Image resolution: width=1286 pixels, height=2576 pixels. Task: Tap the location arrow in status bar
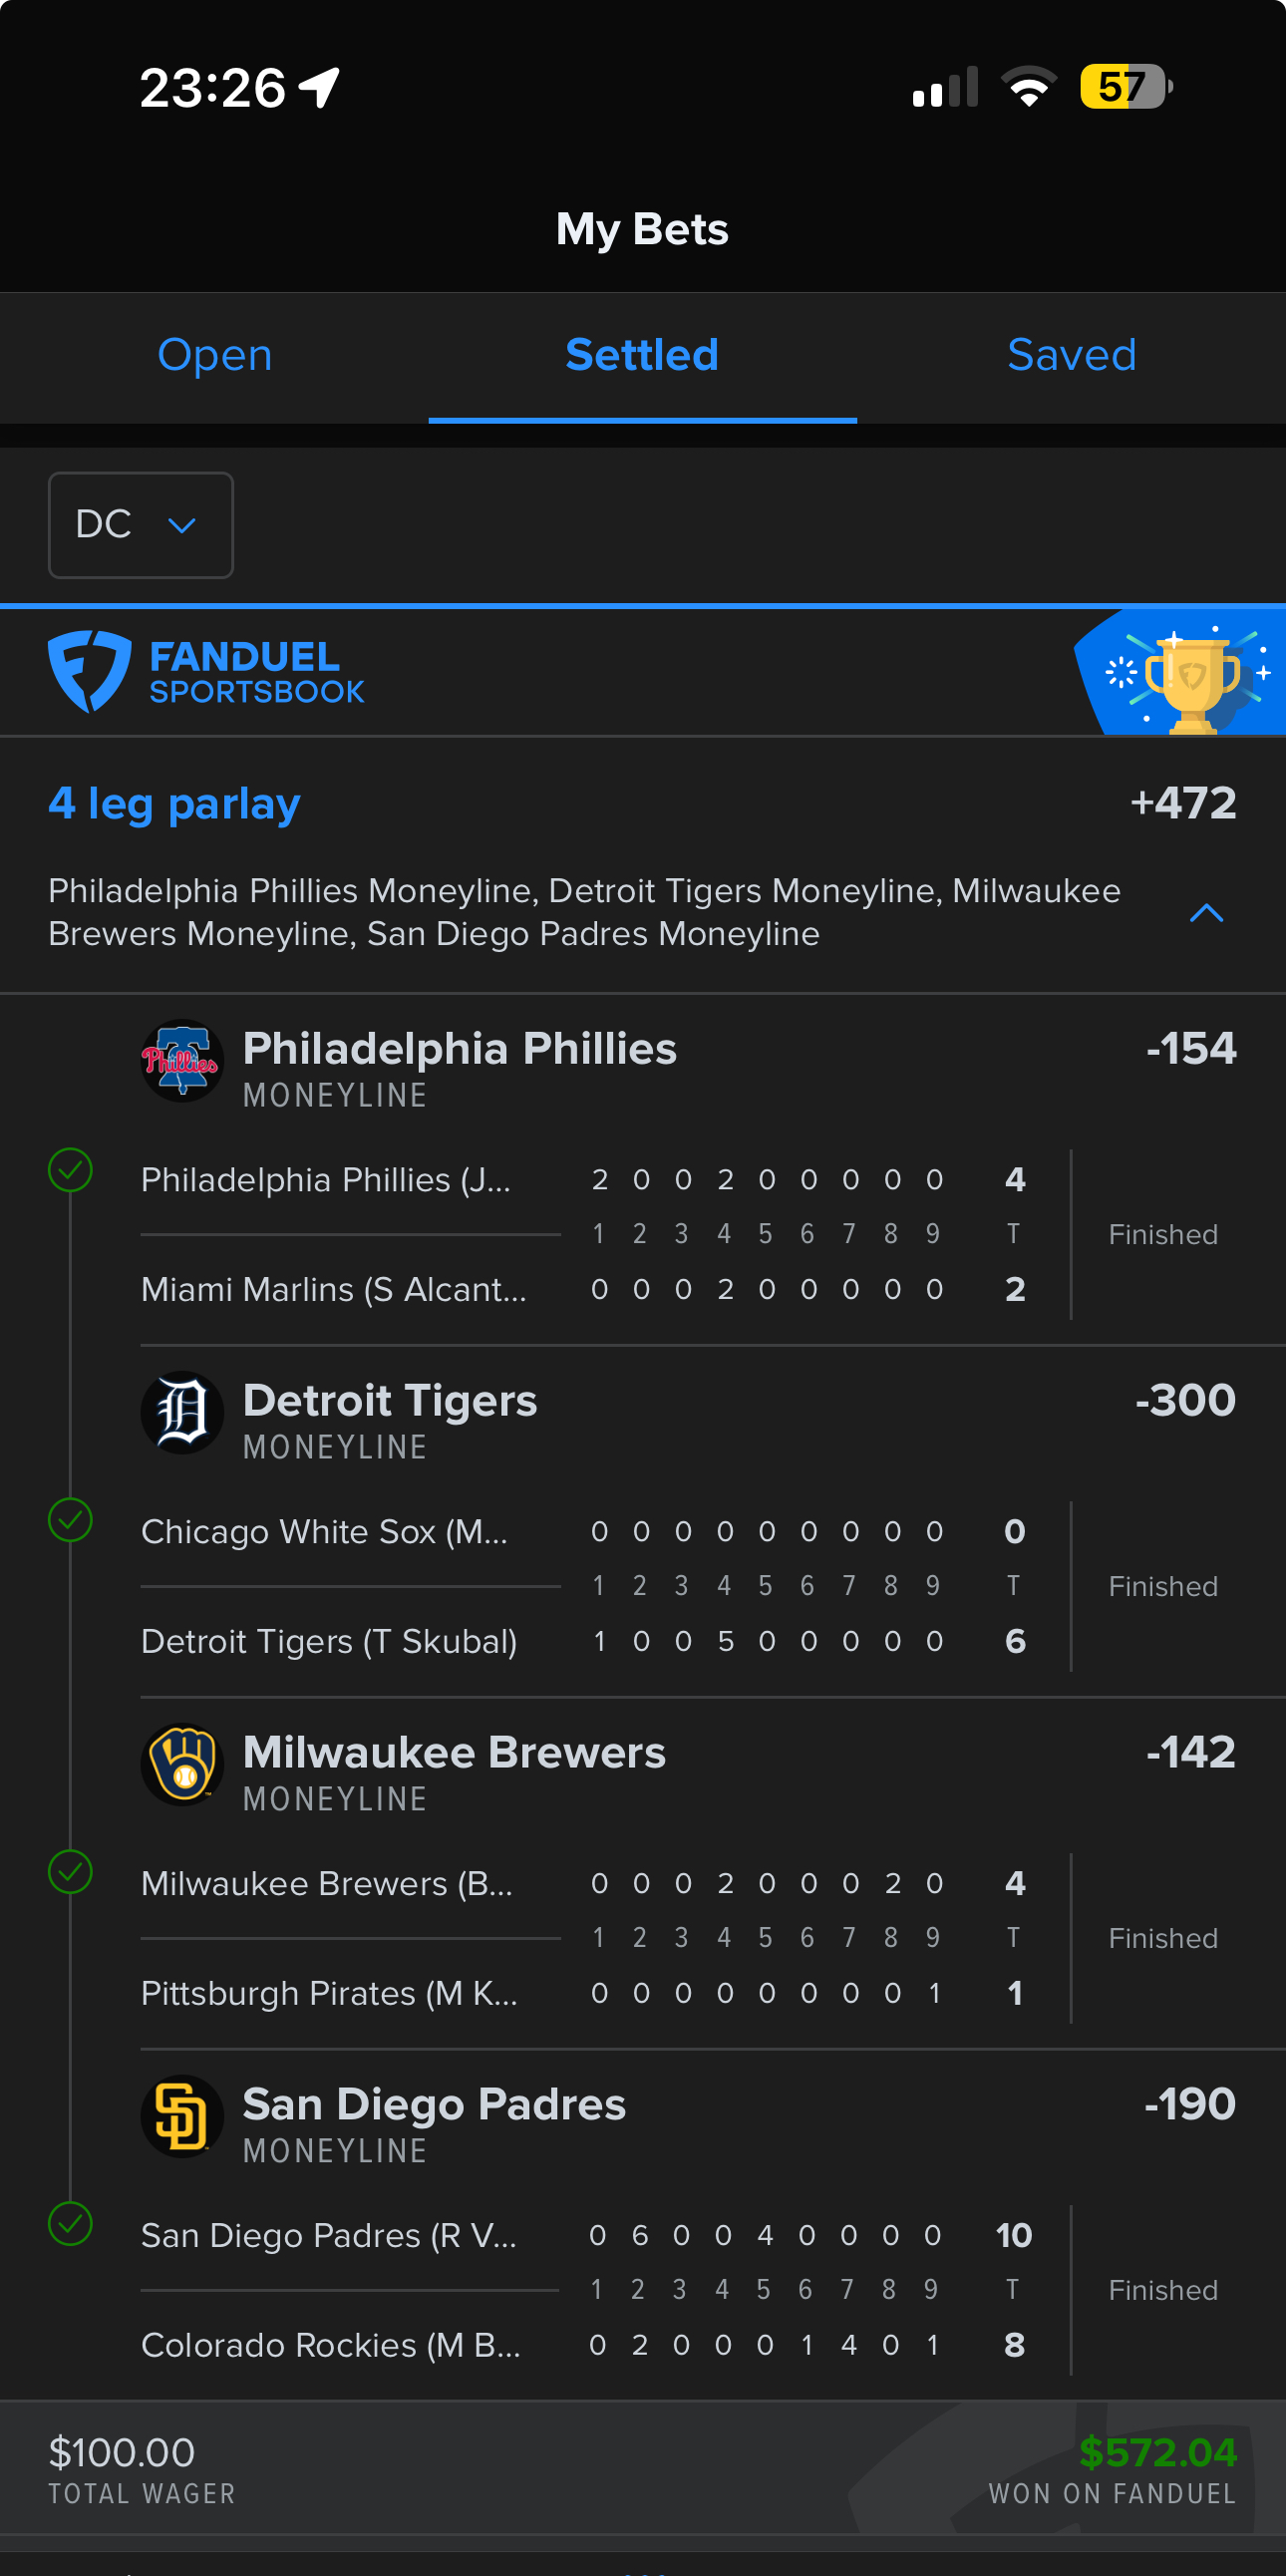[320, 87]
